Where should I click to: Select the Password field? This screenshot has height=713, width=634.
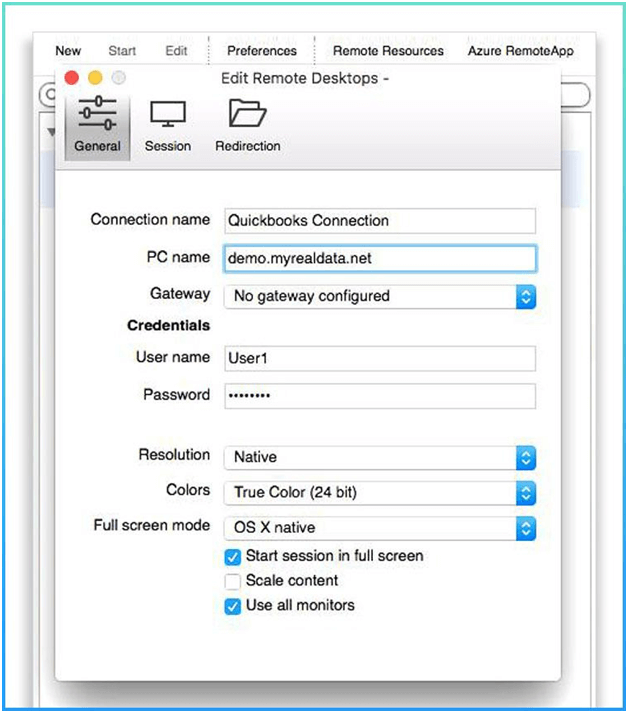[x=380, y=395]
